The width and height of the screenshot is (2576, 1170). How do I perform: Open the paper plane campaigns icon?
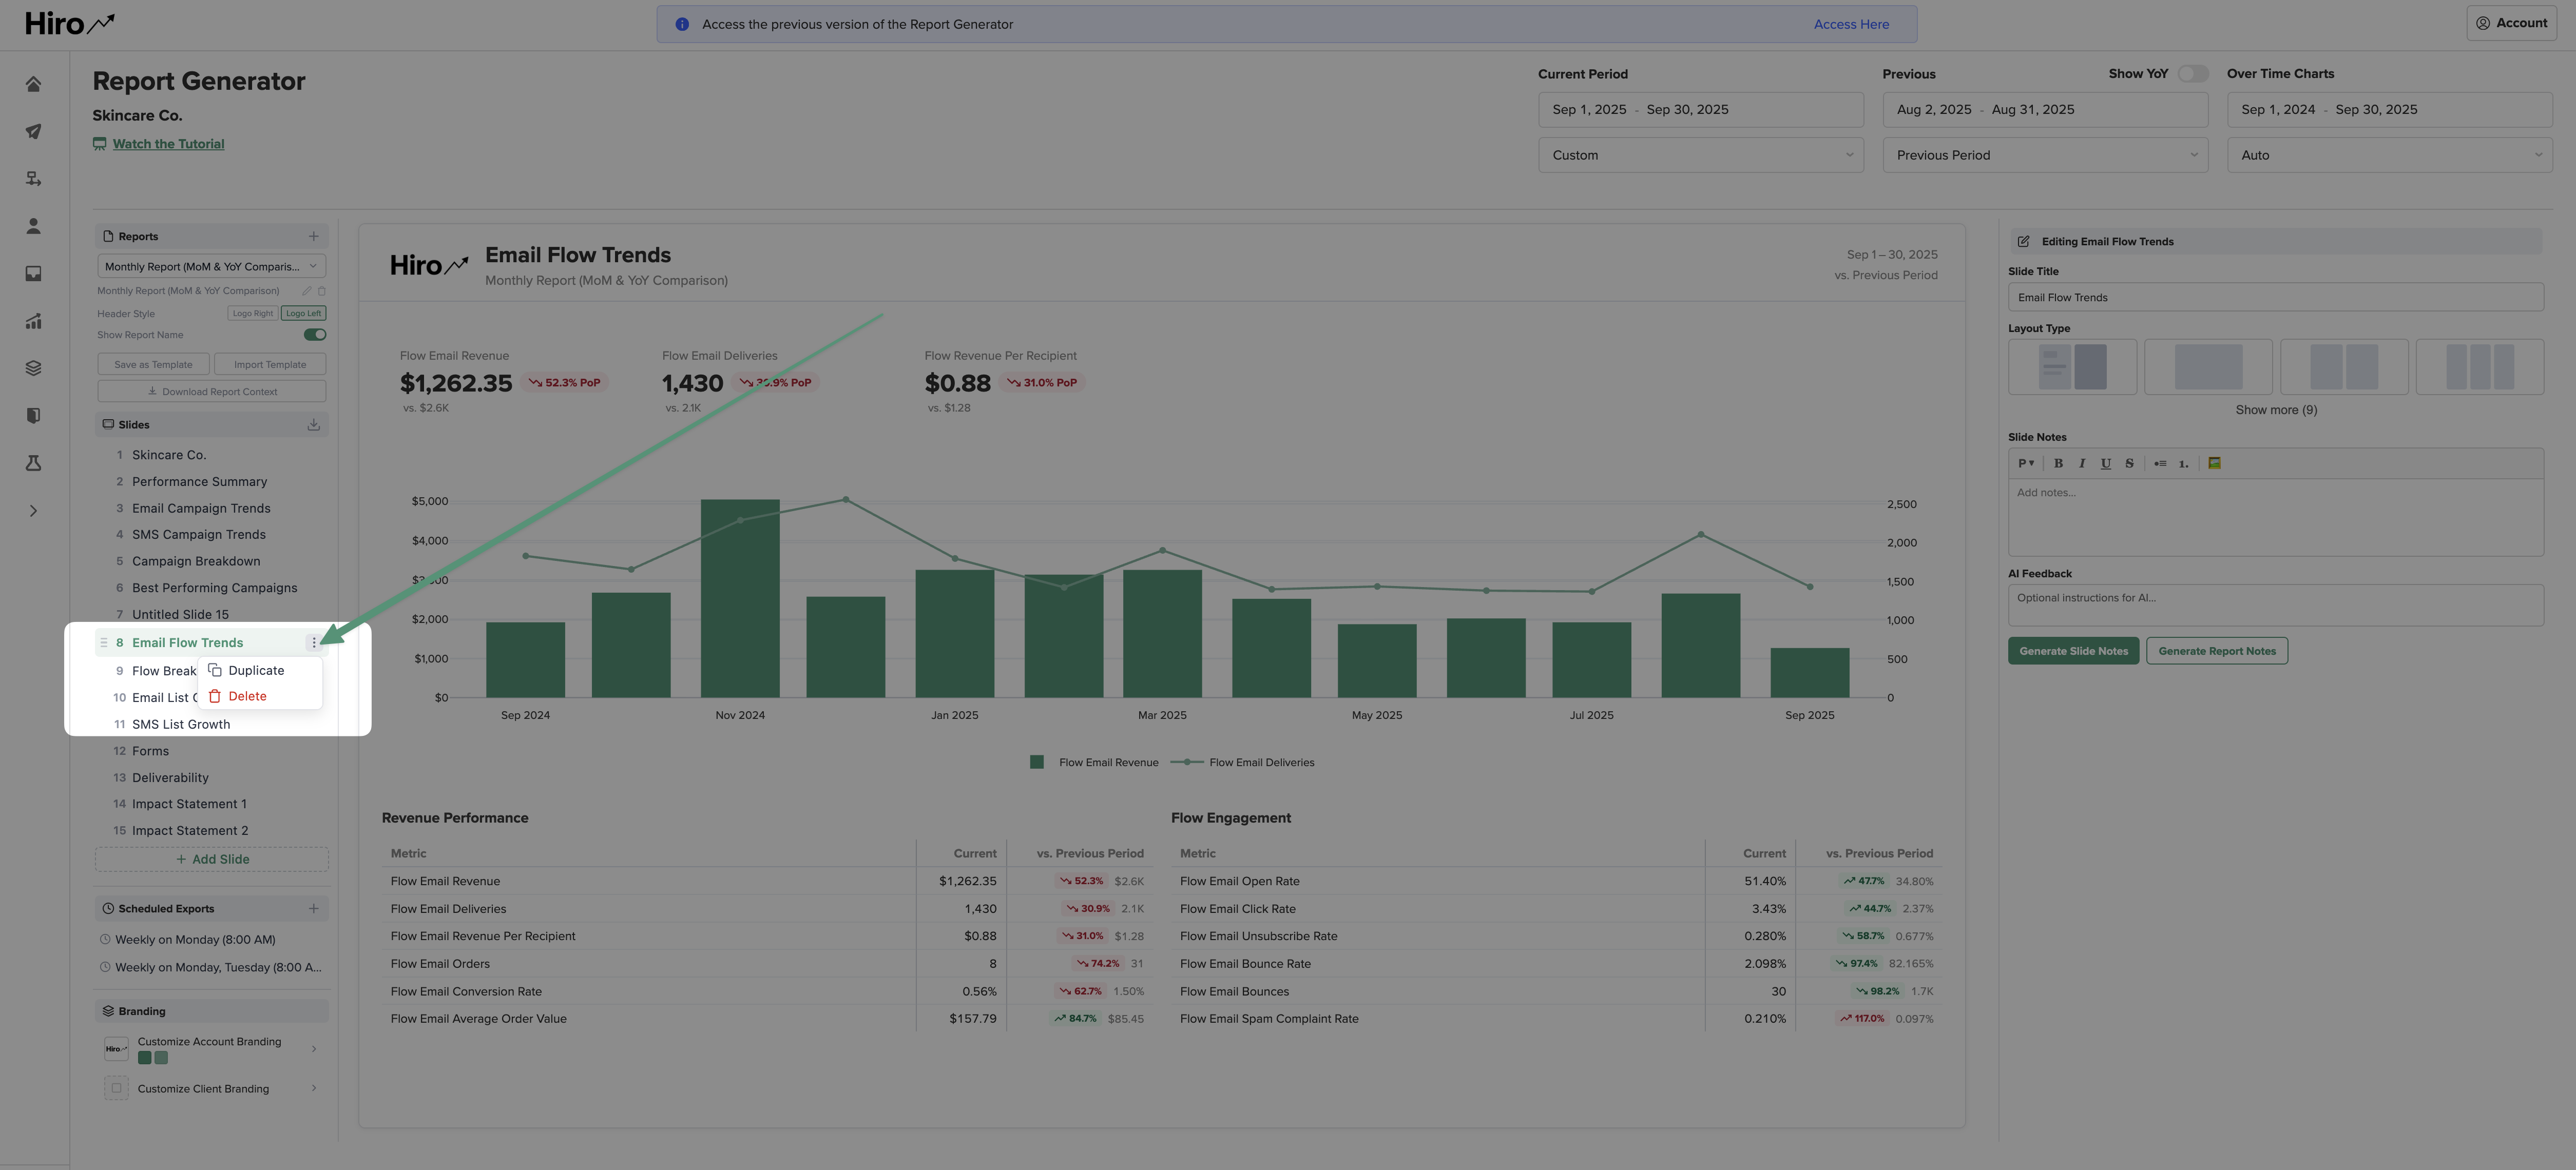coord(33,131)
